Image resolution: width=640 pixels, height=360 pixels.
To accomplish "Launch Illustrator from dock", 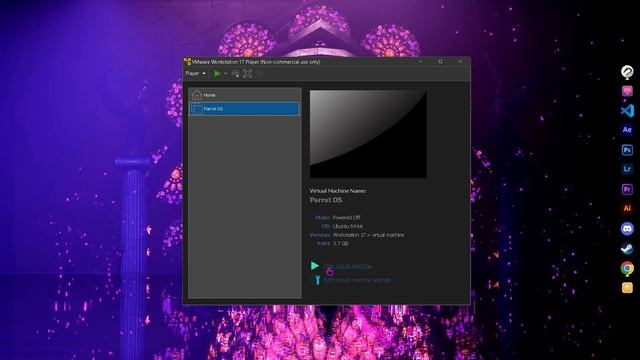I will point(627,209).
